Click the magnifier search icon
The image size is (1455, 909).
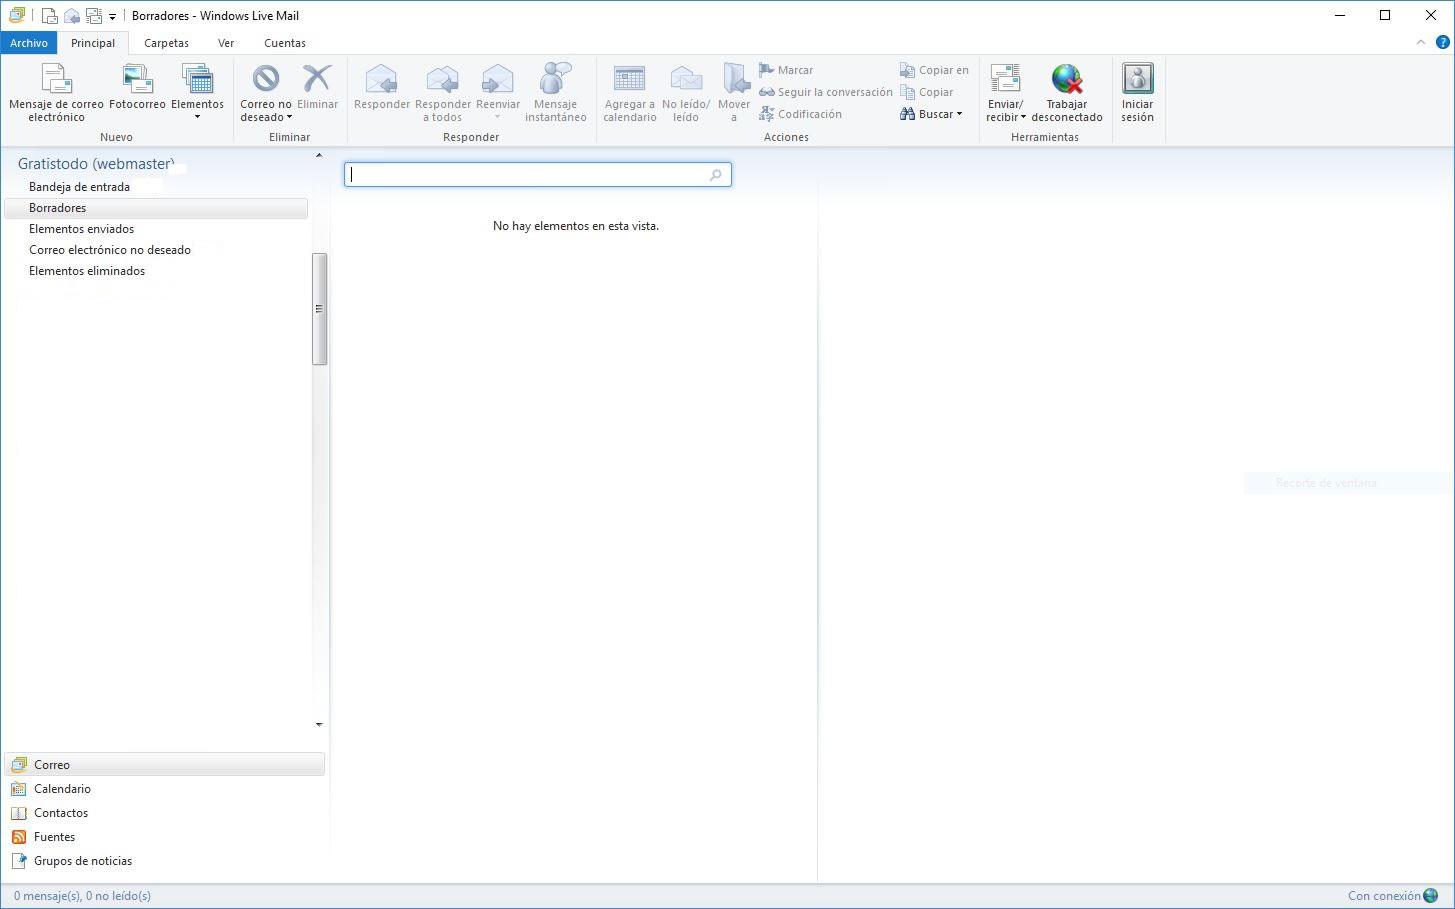pos(715,175)
